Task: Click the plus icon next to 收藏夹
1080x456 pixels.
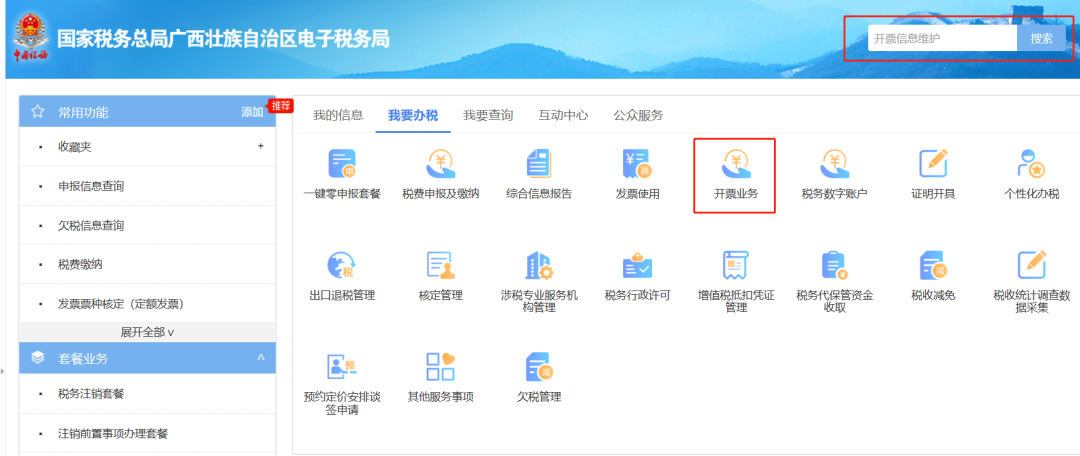Action: pos(260,146)
